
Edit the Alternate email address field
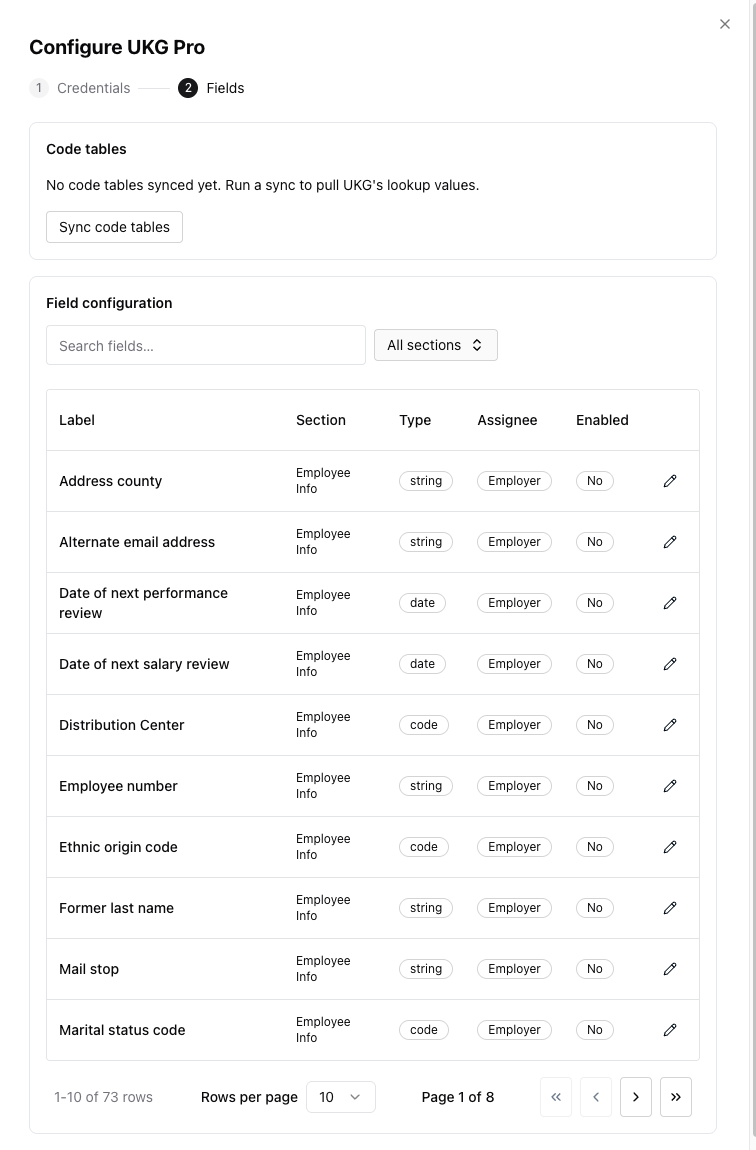(x=669, y=542)
